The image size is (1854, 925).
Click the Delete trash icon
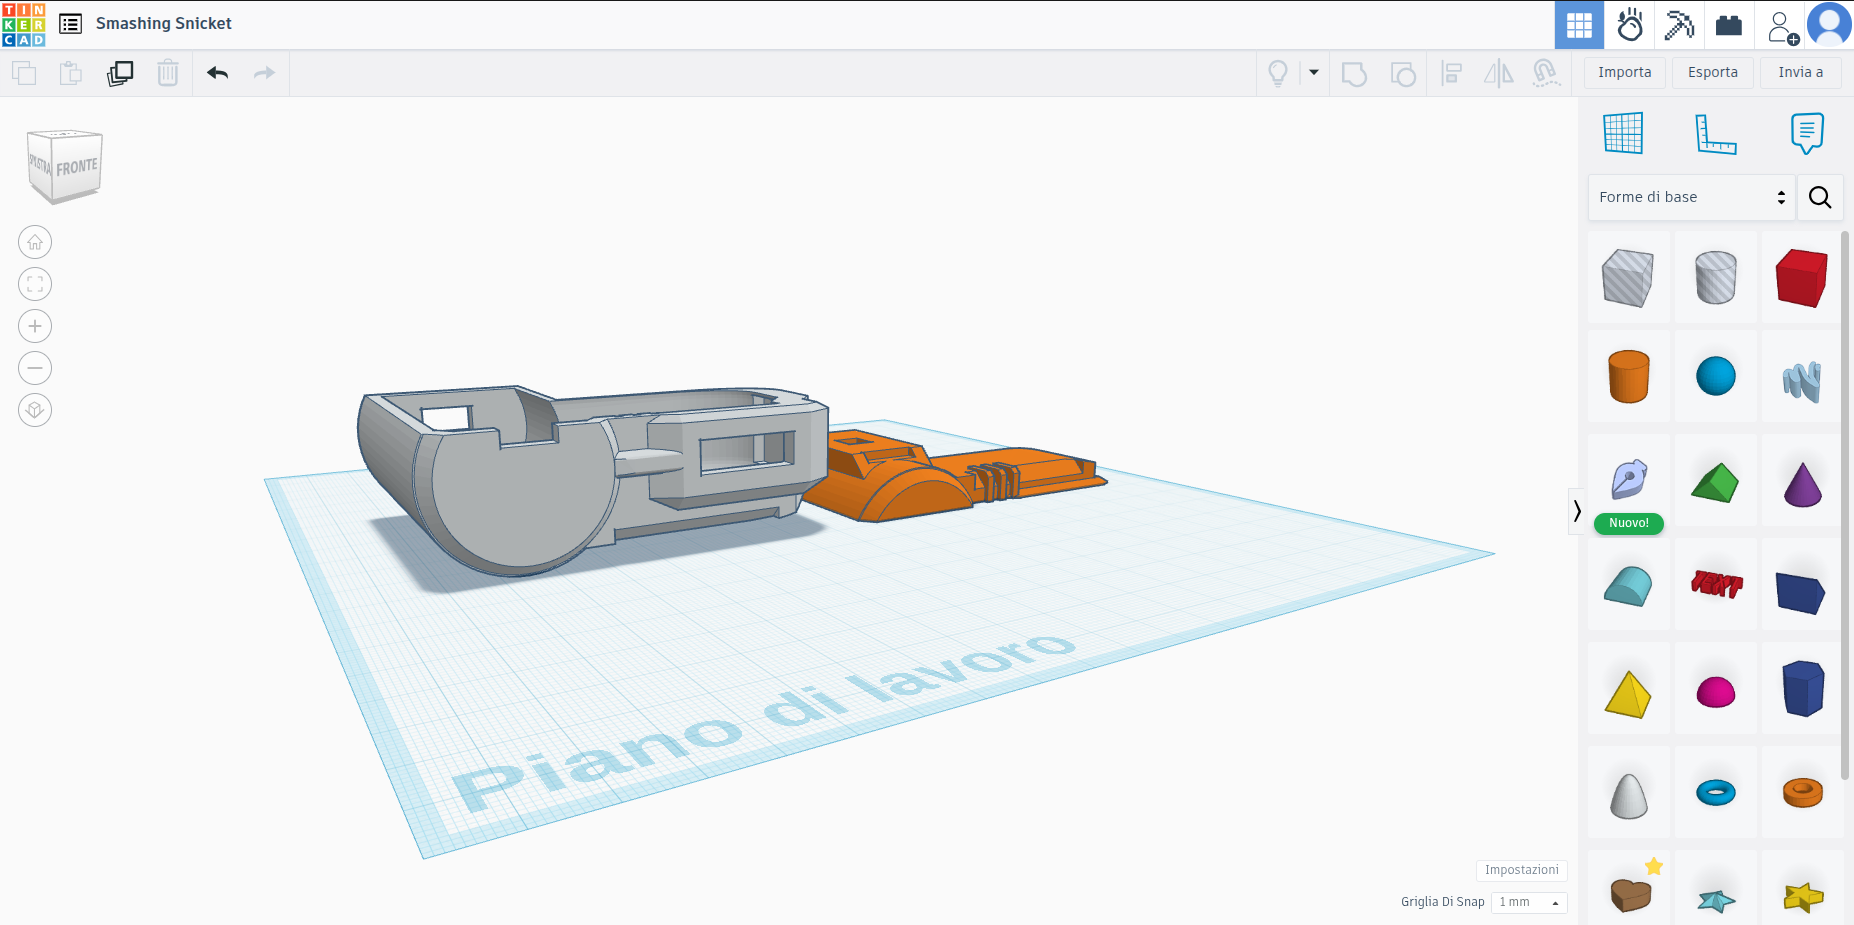pos(168,73)
